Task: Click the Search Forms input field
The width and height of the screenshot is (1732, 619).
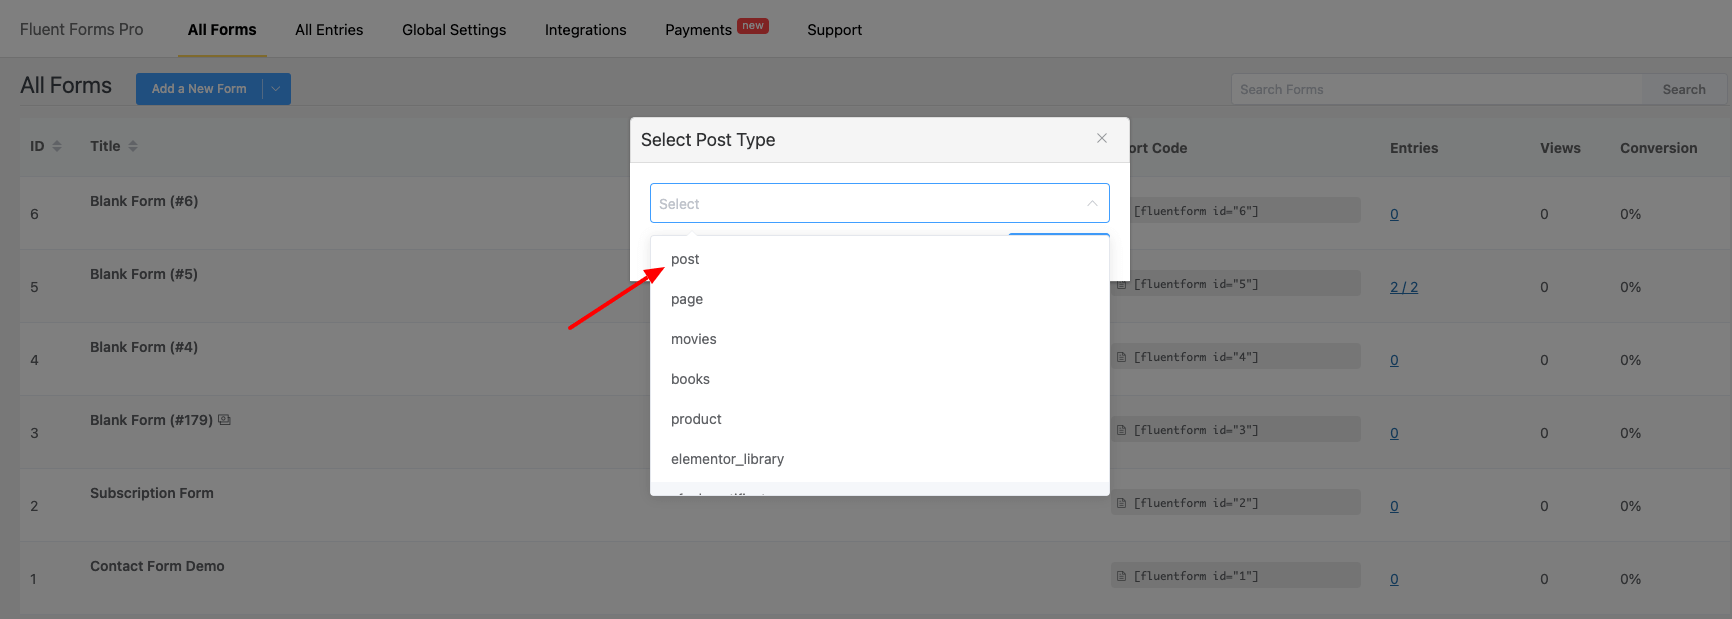Action: click(x=1436, y=89)
